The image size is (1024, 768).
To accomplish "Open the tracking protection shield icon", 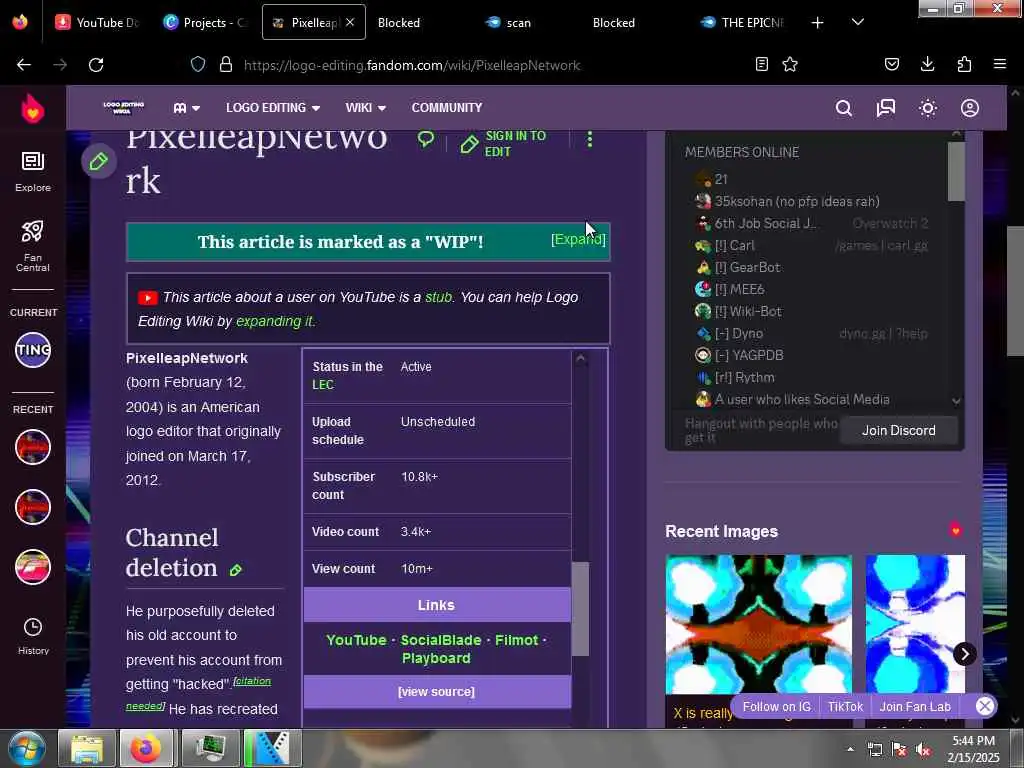I will (198, 65).
